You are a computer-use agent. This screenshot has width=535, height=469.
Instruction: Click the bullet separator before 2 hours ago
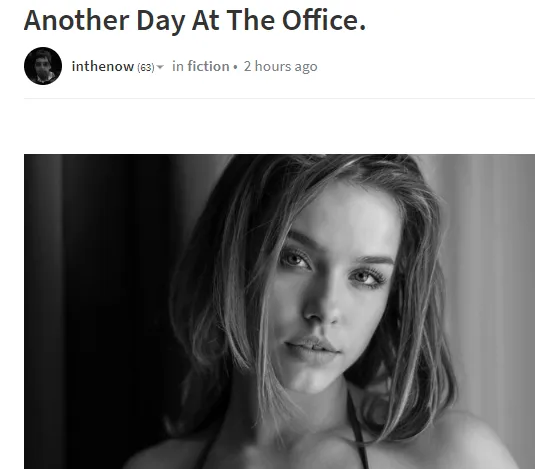point(235,67)
